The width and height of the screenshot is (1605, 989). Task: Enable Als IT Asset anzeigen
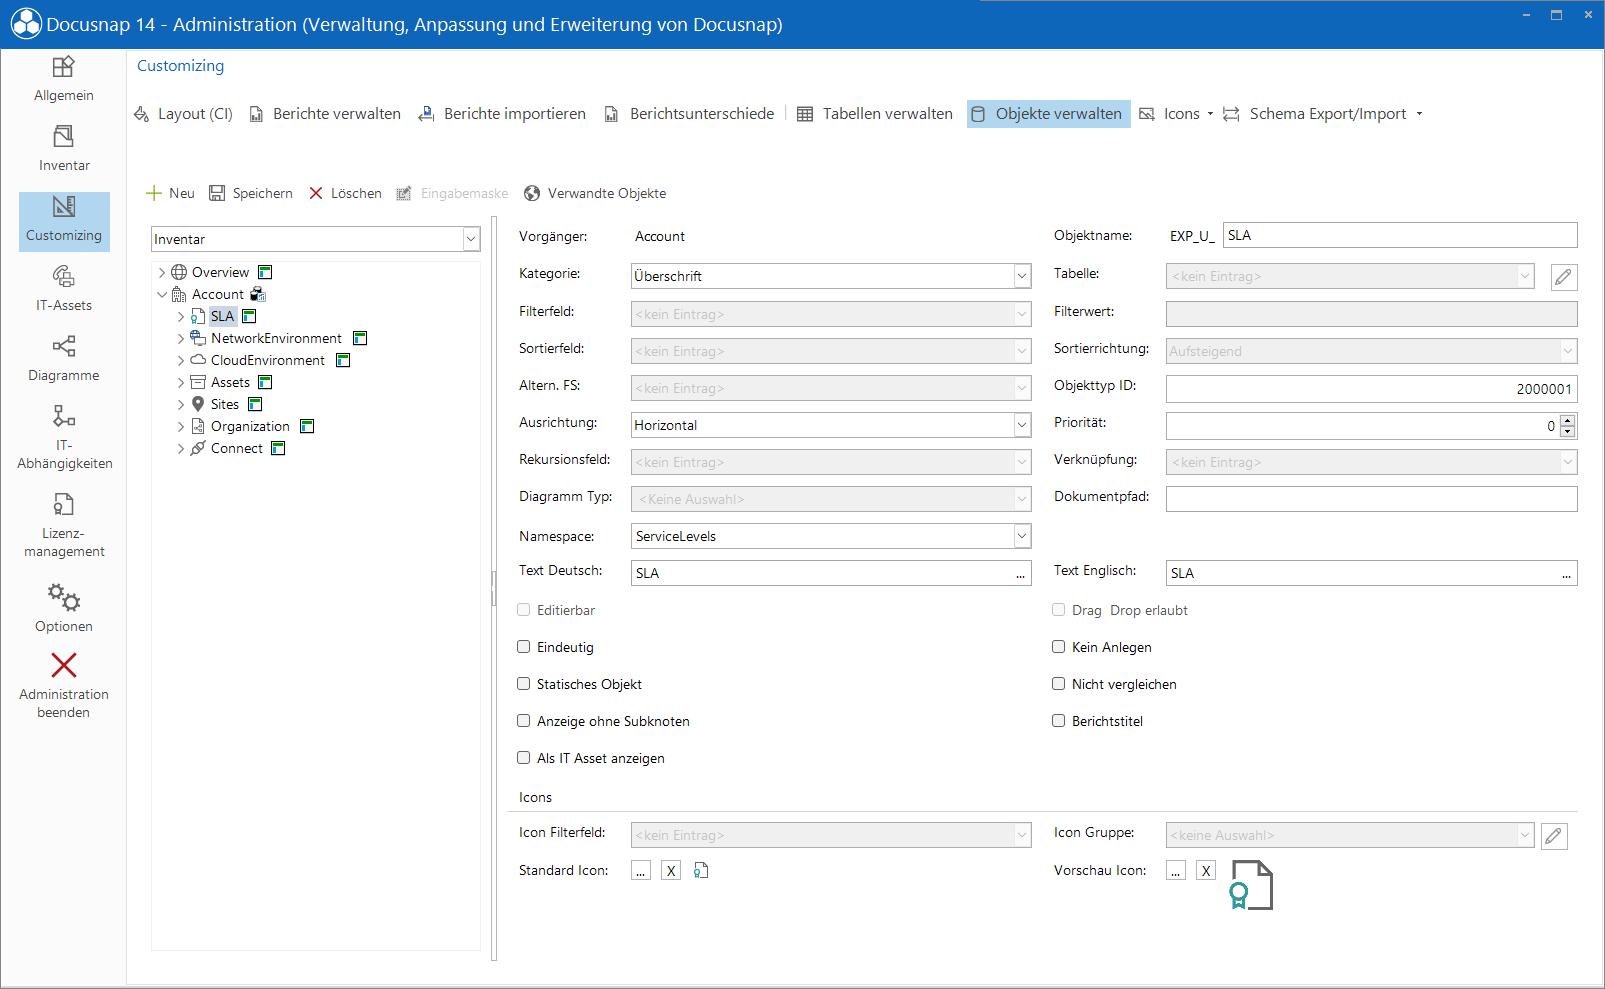click(x=523, y=758)
